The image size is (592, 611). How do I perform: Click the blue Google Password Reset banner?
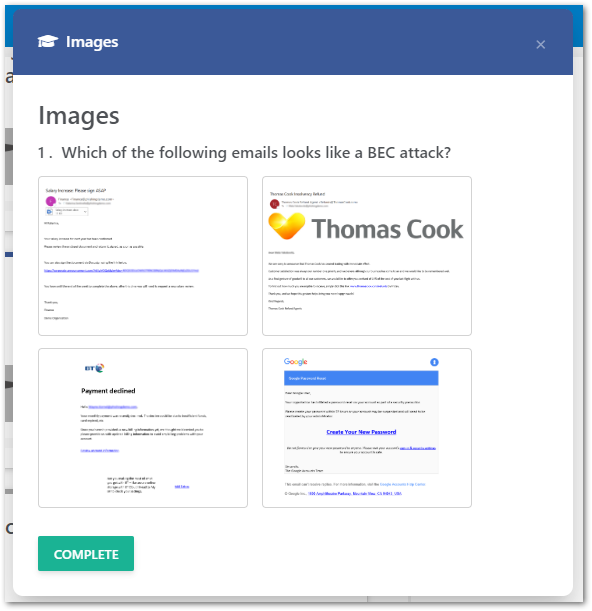pyautogui.click(x=361, y=378)
